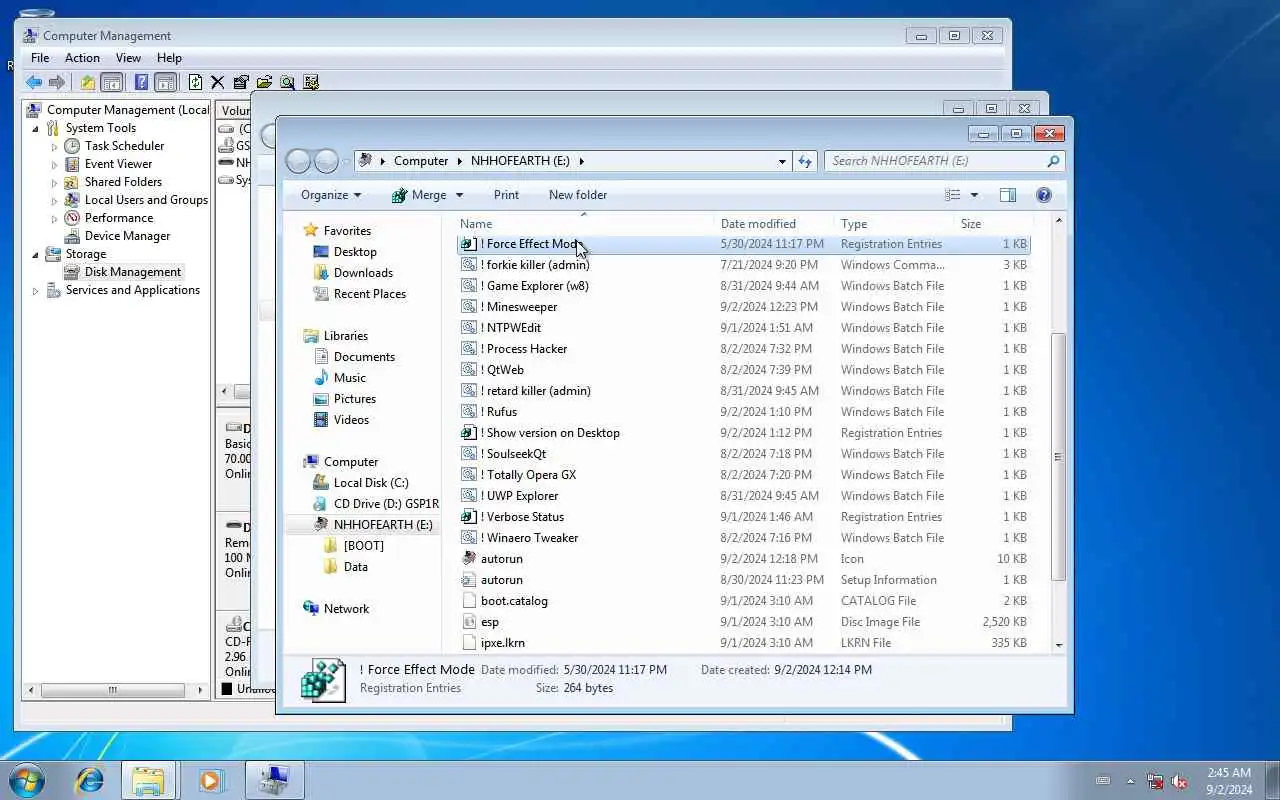Open Windows Media Player from the taskbar
The image size is (1280, 800).
[x=211, y=780]
